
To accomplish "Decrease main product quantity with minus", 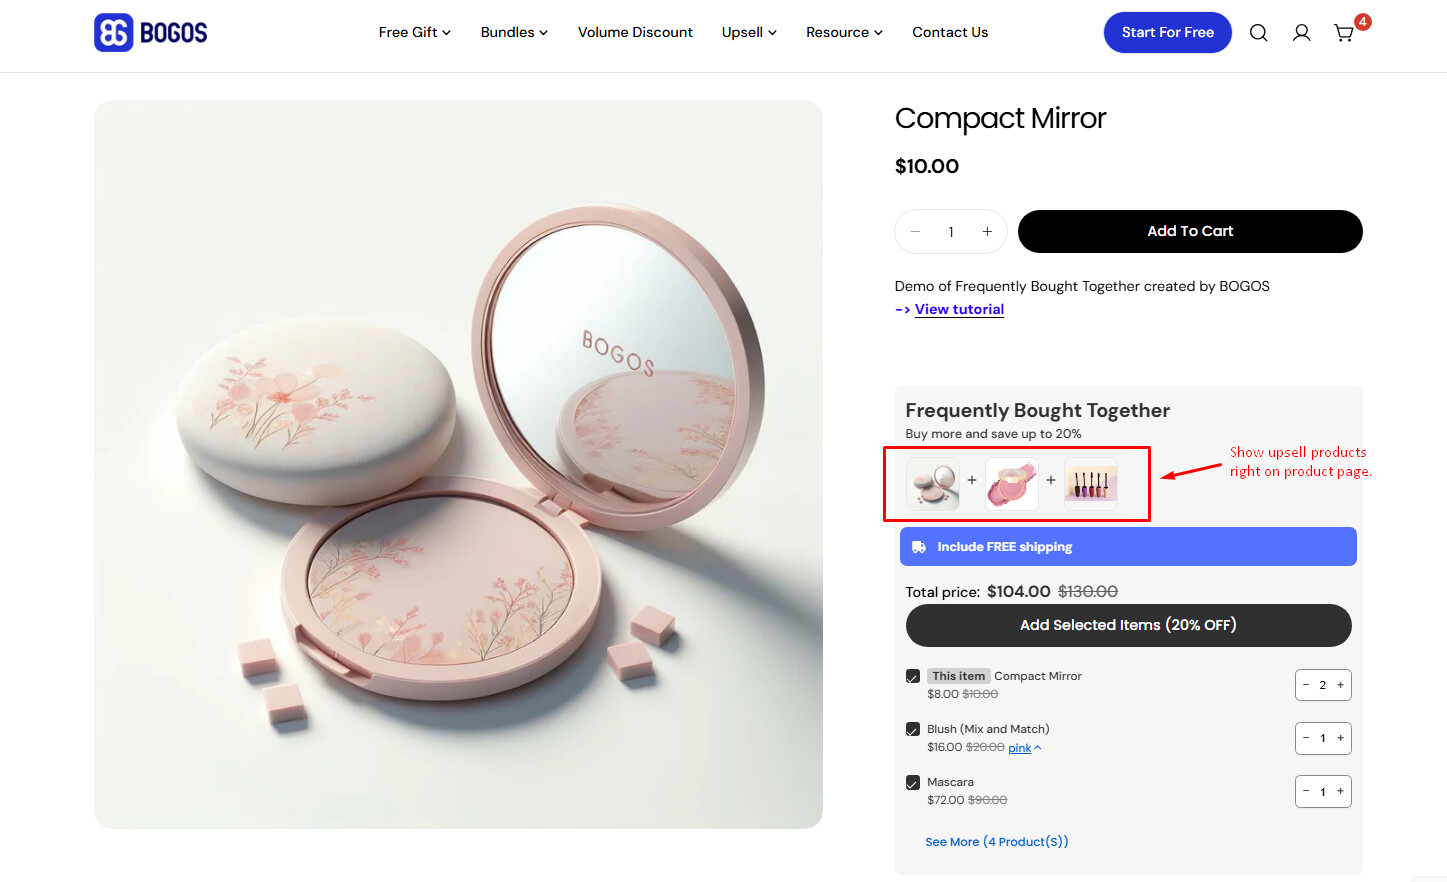I will click(915, 232).
